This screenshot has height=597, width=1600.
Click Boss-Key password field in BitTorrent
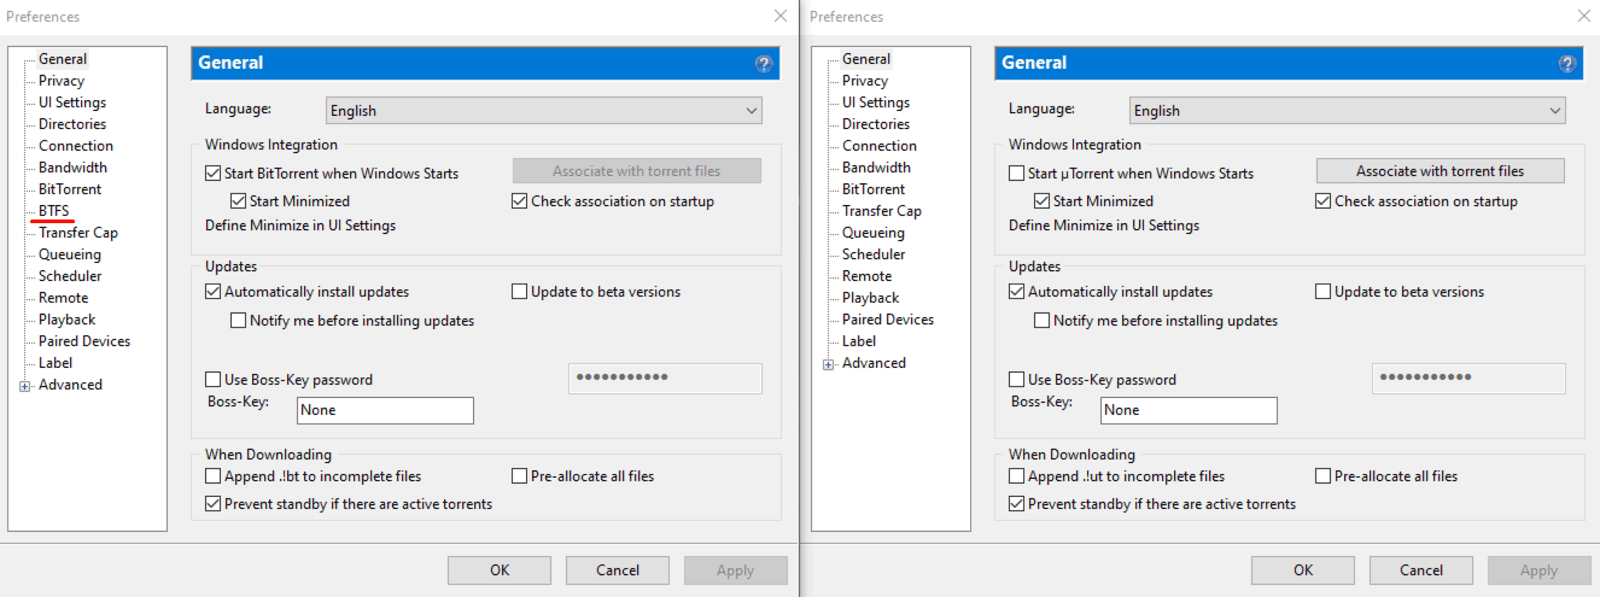[665, 378]
